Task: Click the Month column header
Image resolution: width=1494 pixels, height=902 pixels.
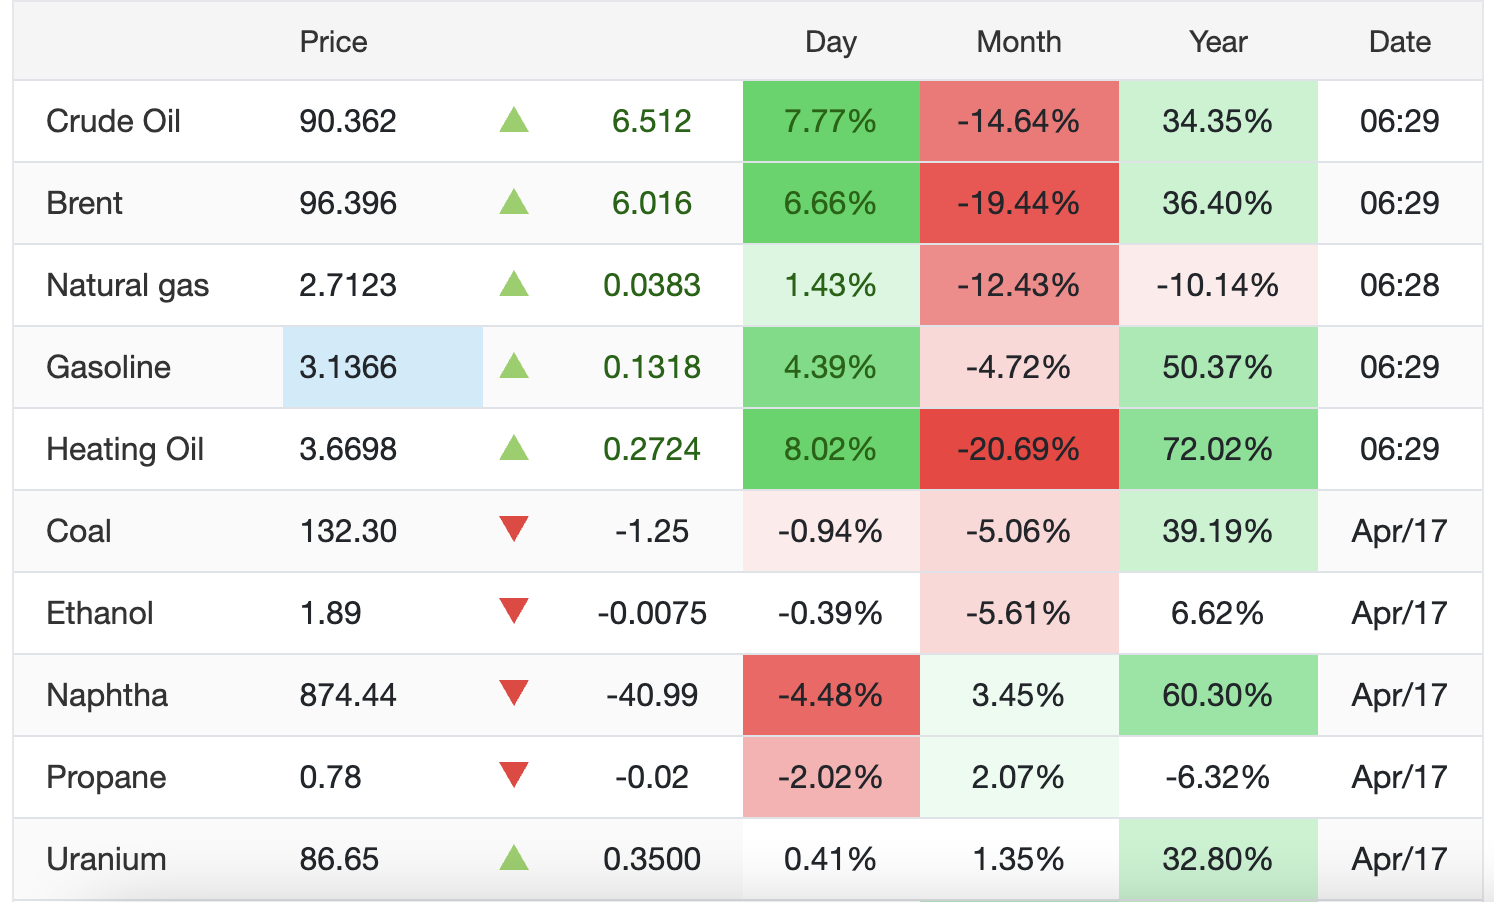Action: tap(1018, 42)
